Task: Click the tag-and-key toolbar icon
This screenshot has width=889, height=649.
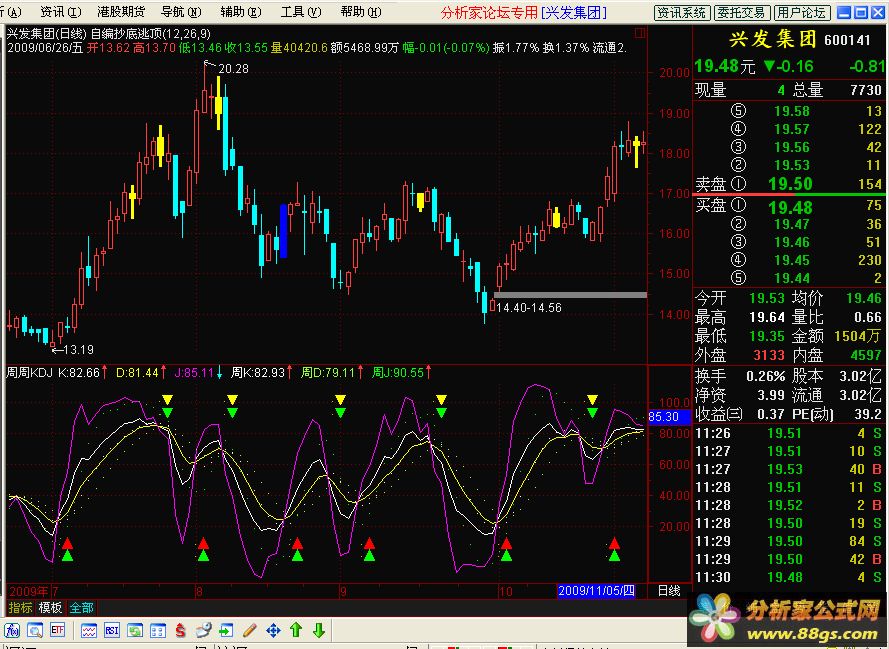Action: (204, 630)
